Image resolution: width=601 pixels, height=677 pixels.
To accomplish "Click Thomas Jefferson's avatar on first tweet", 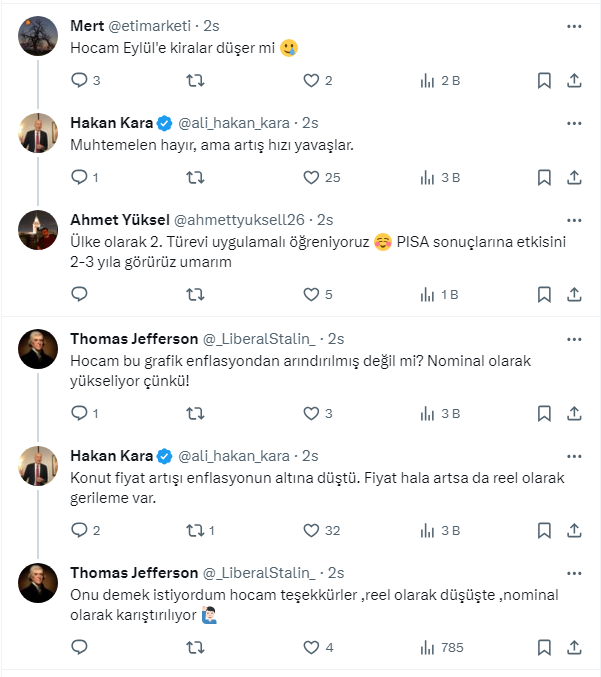I will (x=38, y=349).
